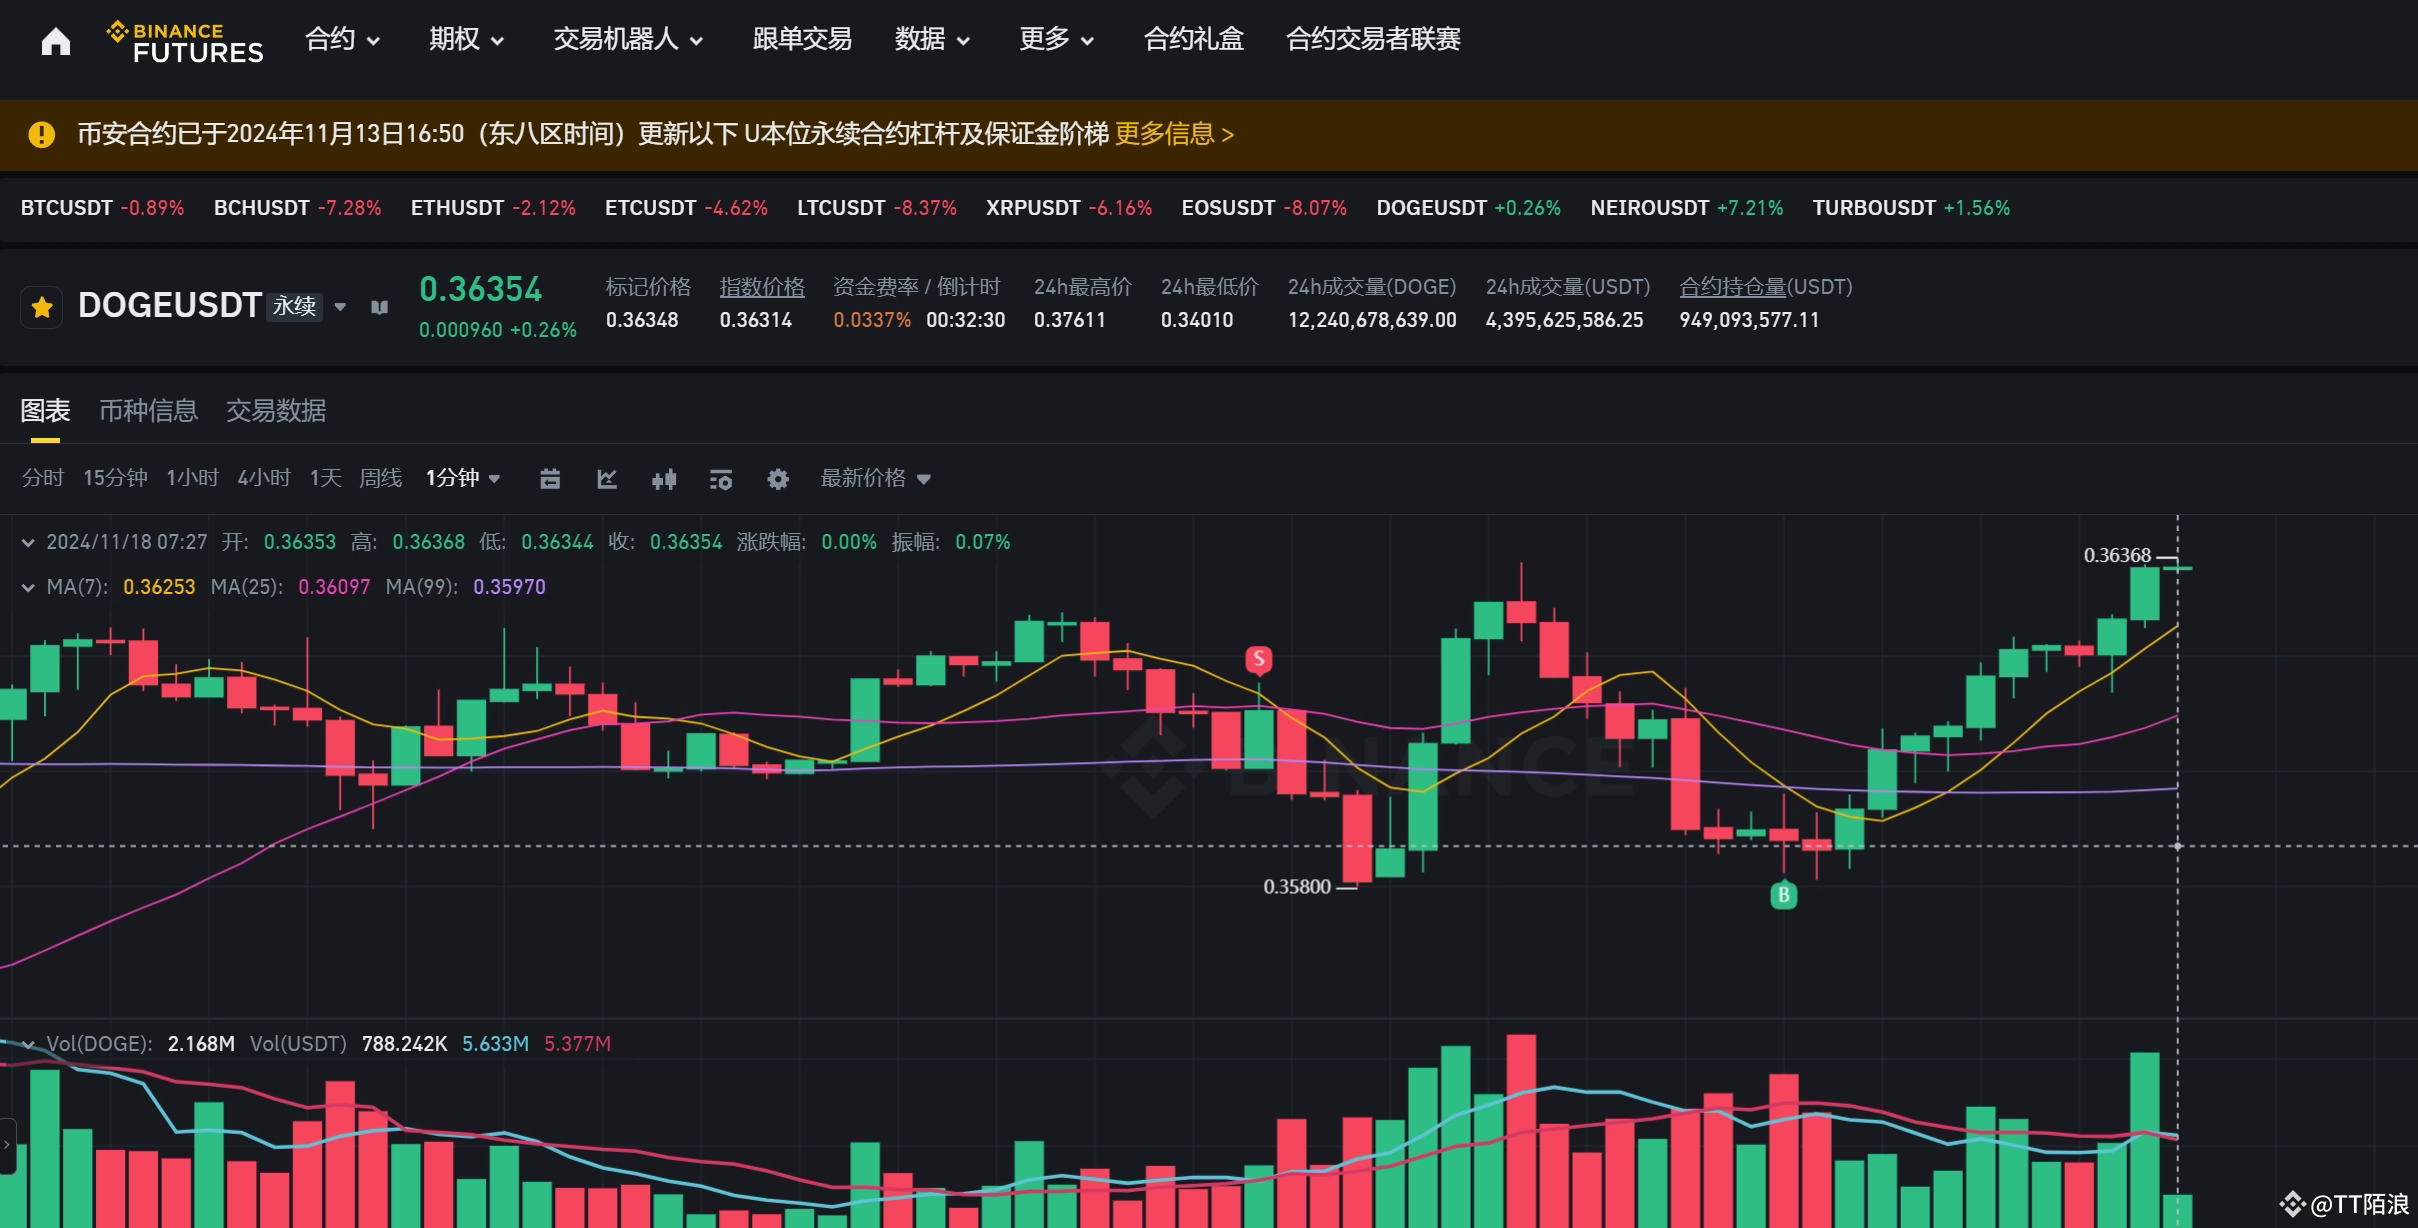Click the historical data calendar icon
2418x1228 pixels.
pyautogui.click(x=549, y=479)
